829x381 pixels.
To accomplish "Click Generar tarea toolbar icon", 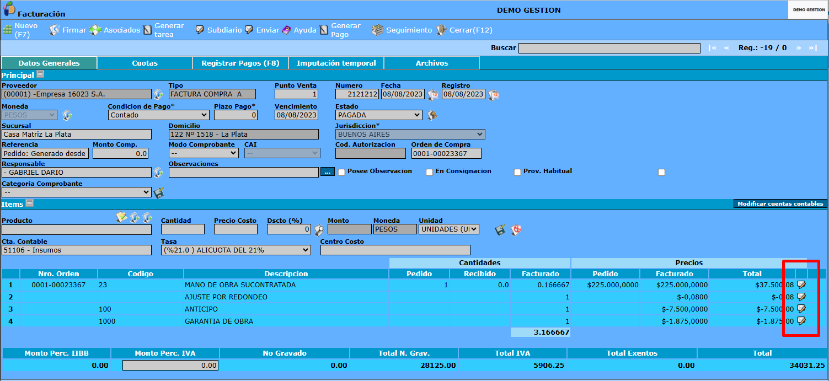I will click(x=149, y=31).
